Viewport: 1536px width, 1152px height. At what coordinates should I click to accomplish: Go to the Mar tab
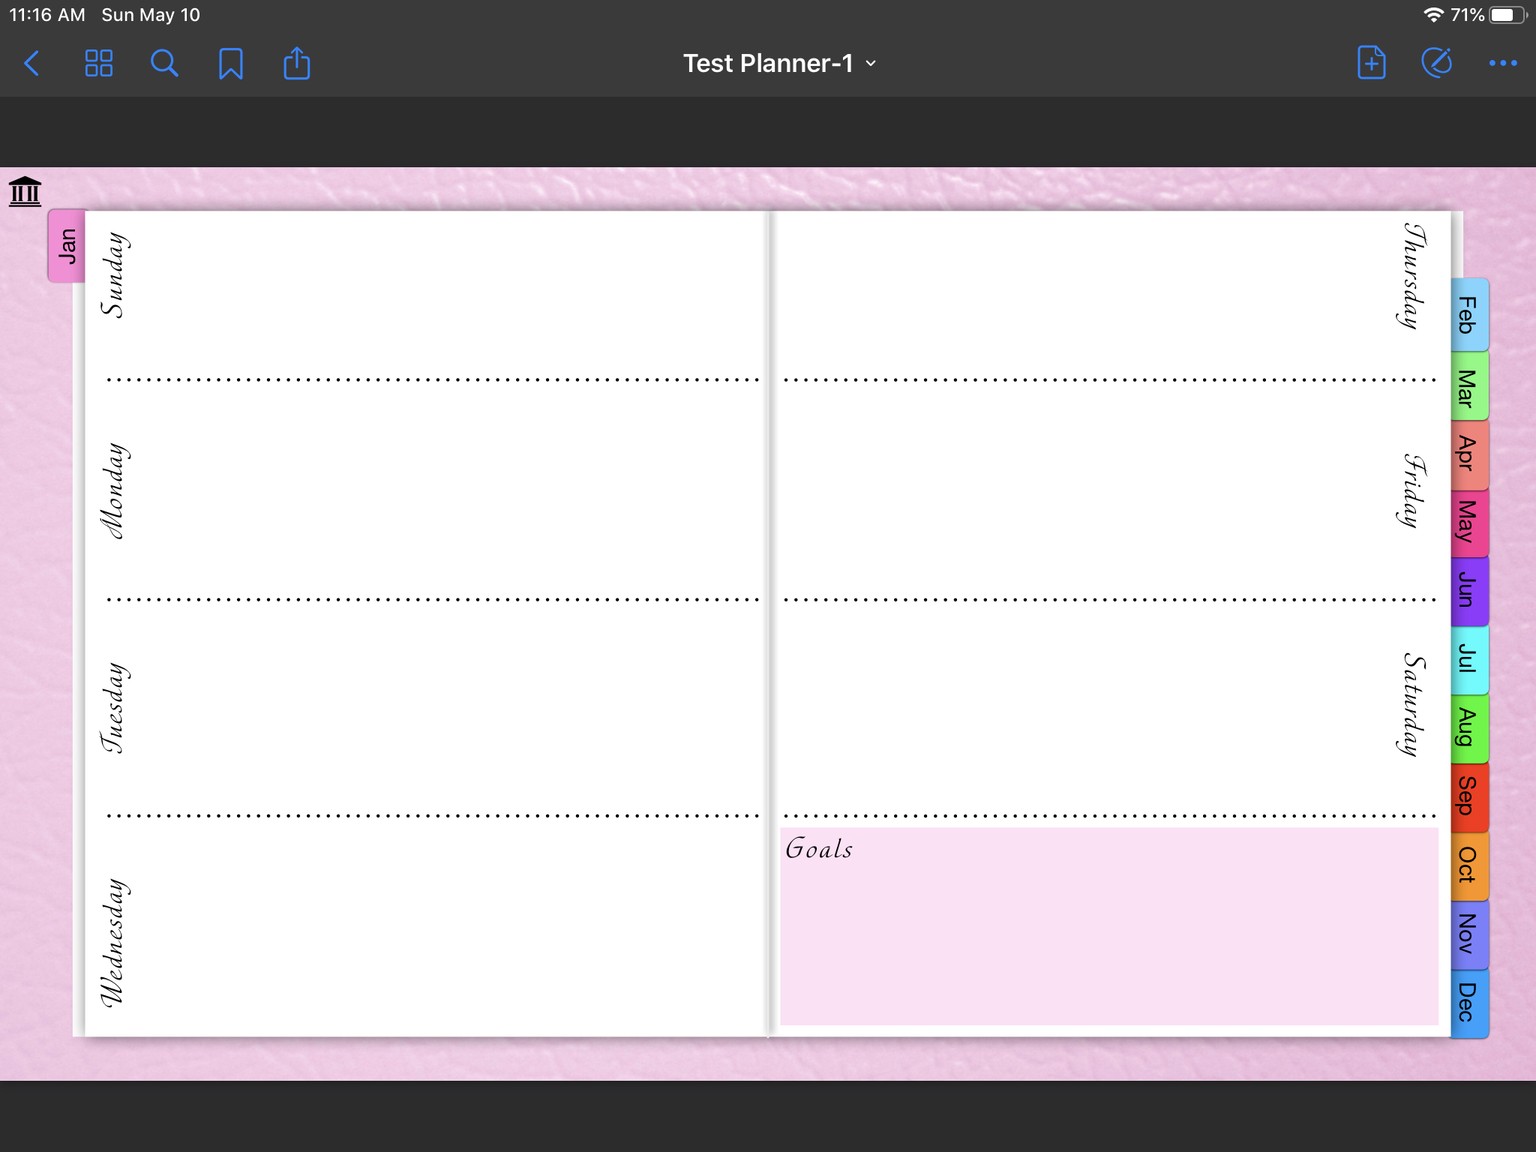click(x=1469, y=387)
